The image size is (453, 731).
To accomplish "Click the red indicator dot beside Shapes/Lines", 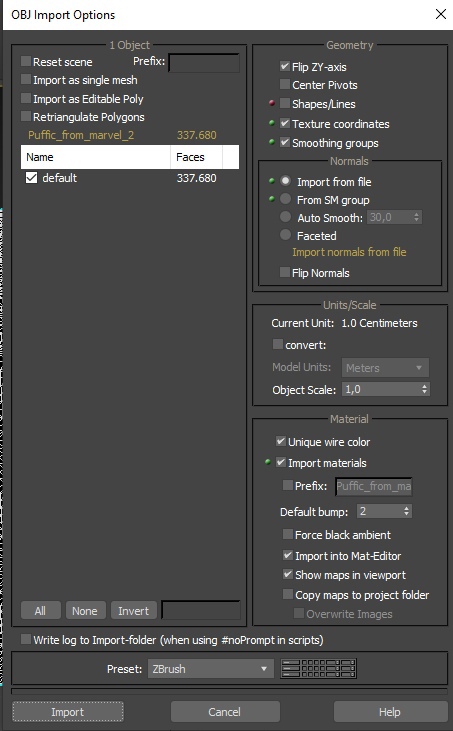I will pyautogui.click(x=272, y=103).
